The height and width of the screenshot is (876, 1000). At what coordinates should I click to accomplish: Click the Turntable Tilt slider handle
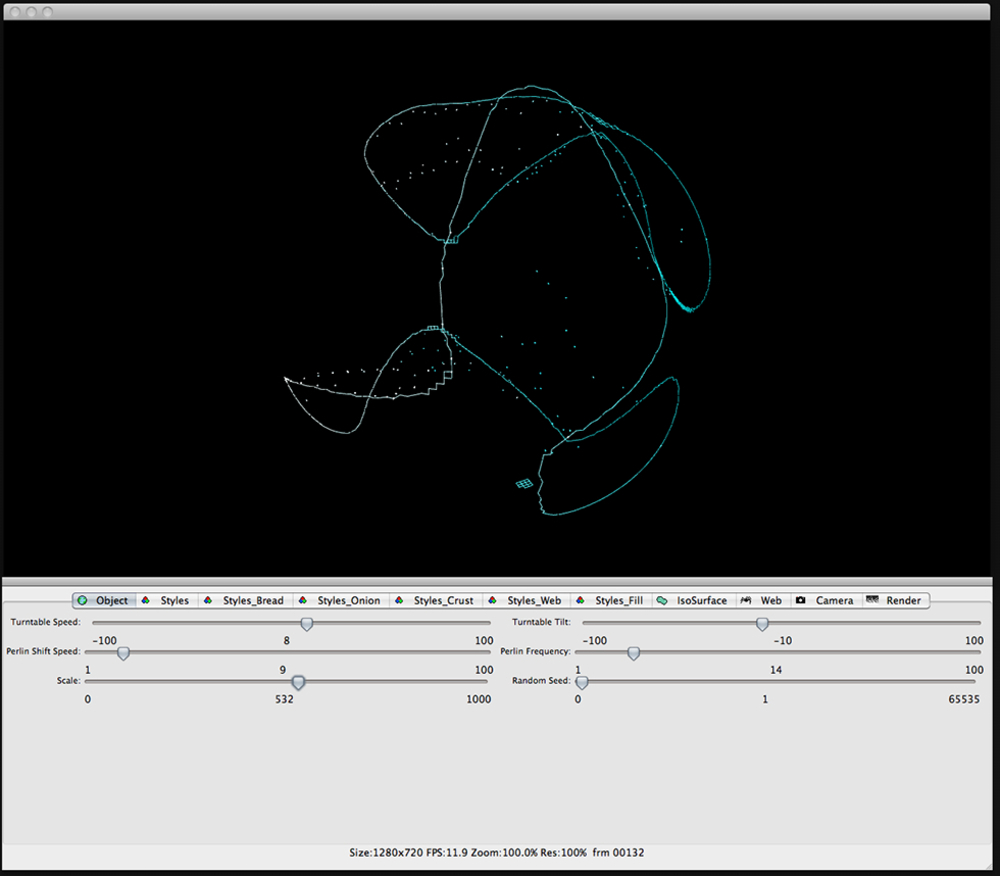(x=762, y=624)
